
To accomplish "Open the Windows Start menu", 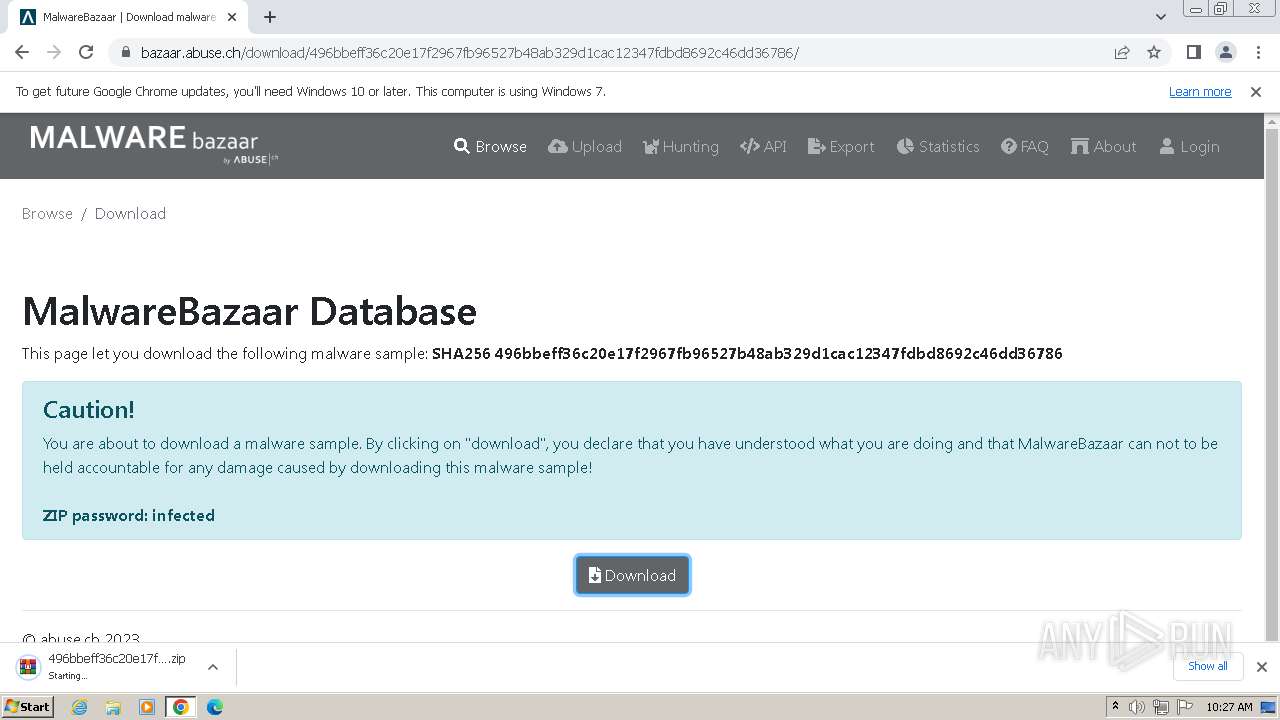I will click(x=27, y=707).
